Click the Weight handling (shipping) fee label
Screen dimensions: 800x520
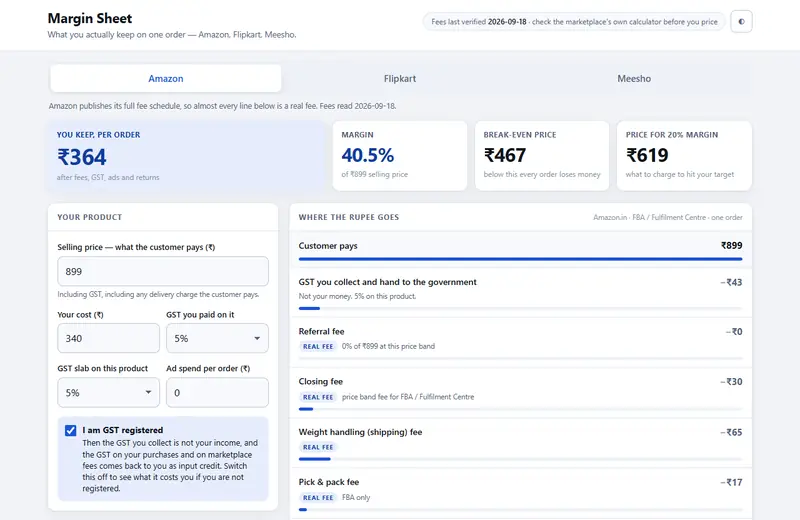tap(360, 432)
